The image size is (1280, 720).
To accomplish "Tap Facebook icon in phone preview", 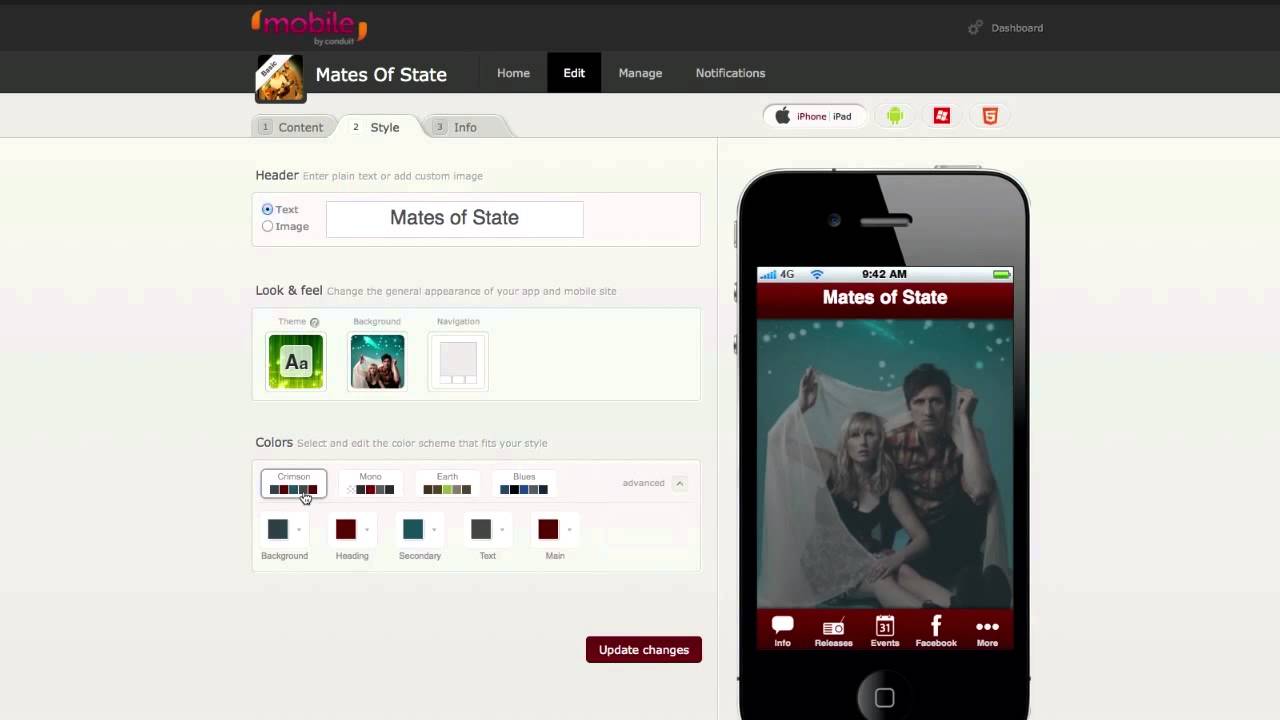I will click(x=936, y=631).
